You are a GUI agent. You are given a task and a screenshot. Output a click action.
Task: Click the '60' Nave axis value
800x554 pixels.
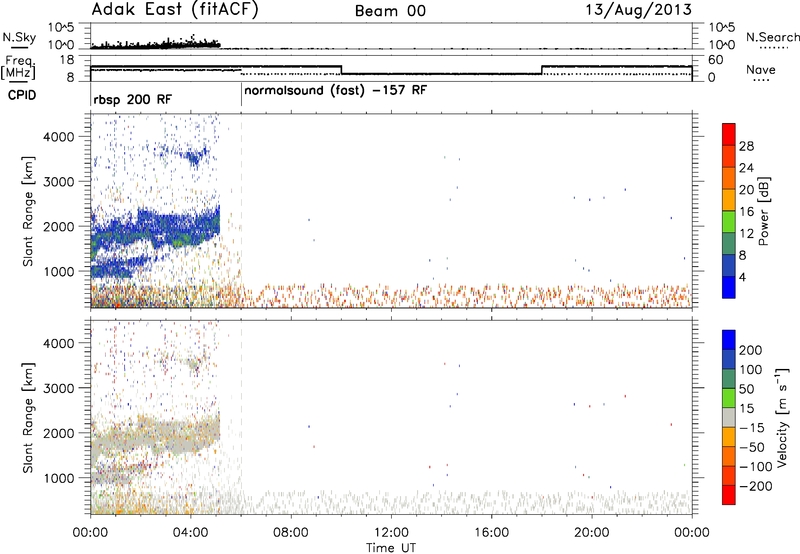pos(716,60)
